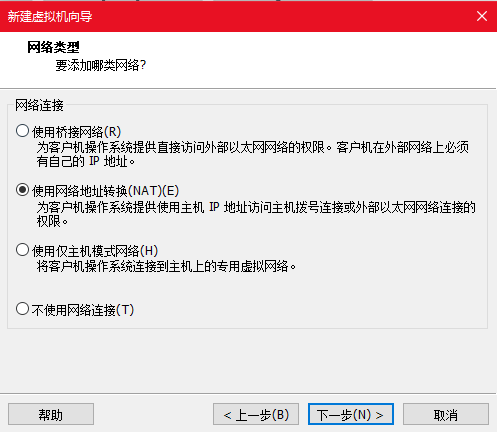Image resolution: width=497 pixels, height=432 pixels.
Task: Select the 不使用网络连接(T) radio button
Action: (x=22, y=309)
